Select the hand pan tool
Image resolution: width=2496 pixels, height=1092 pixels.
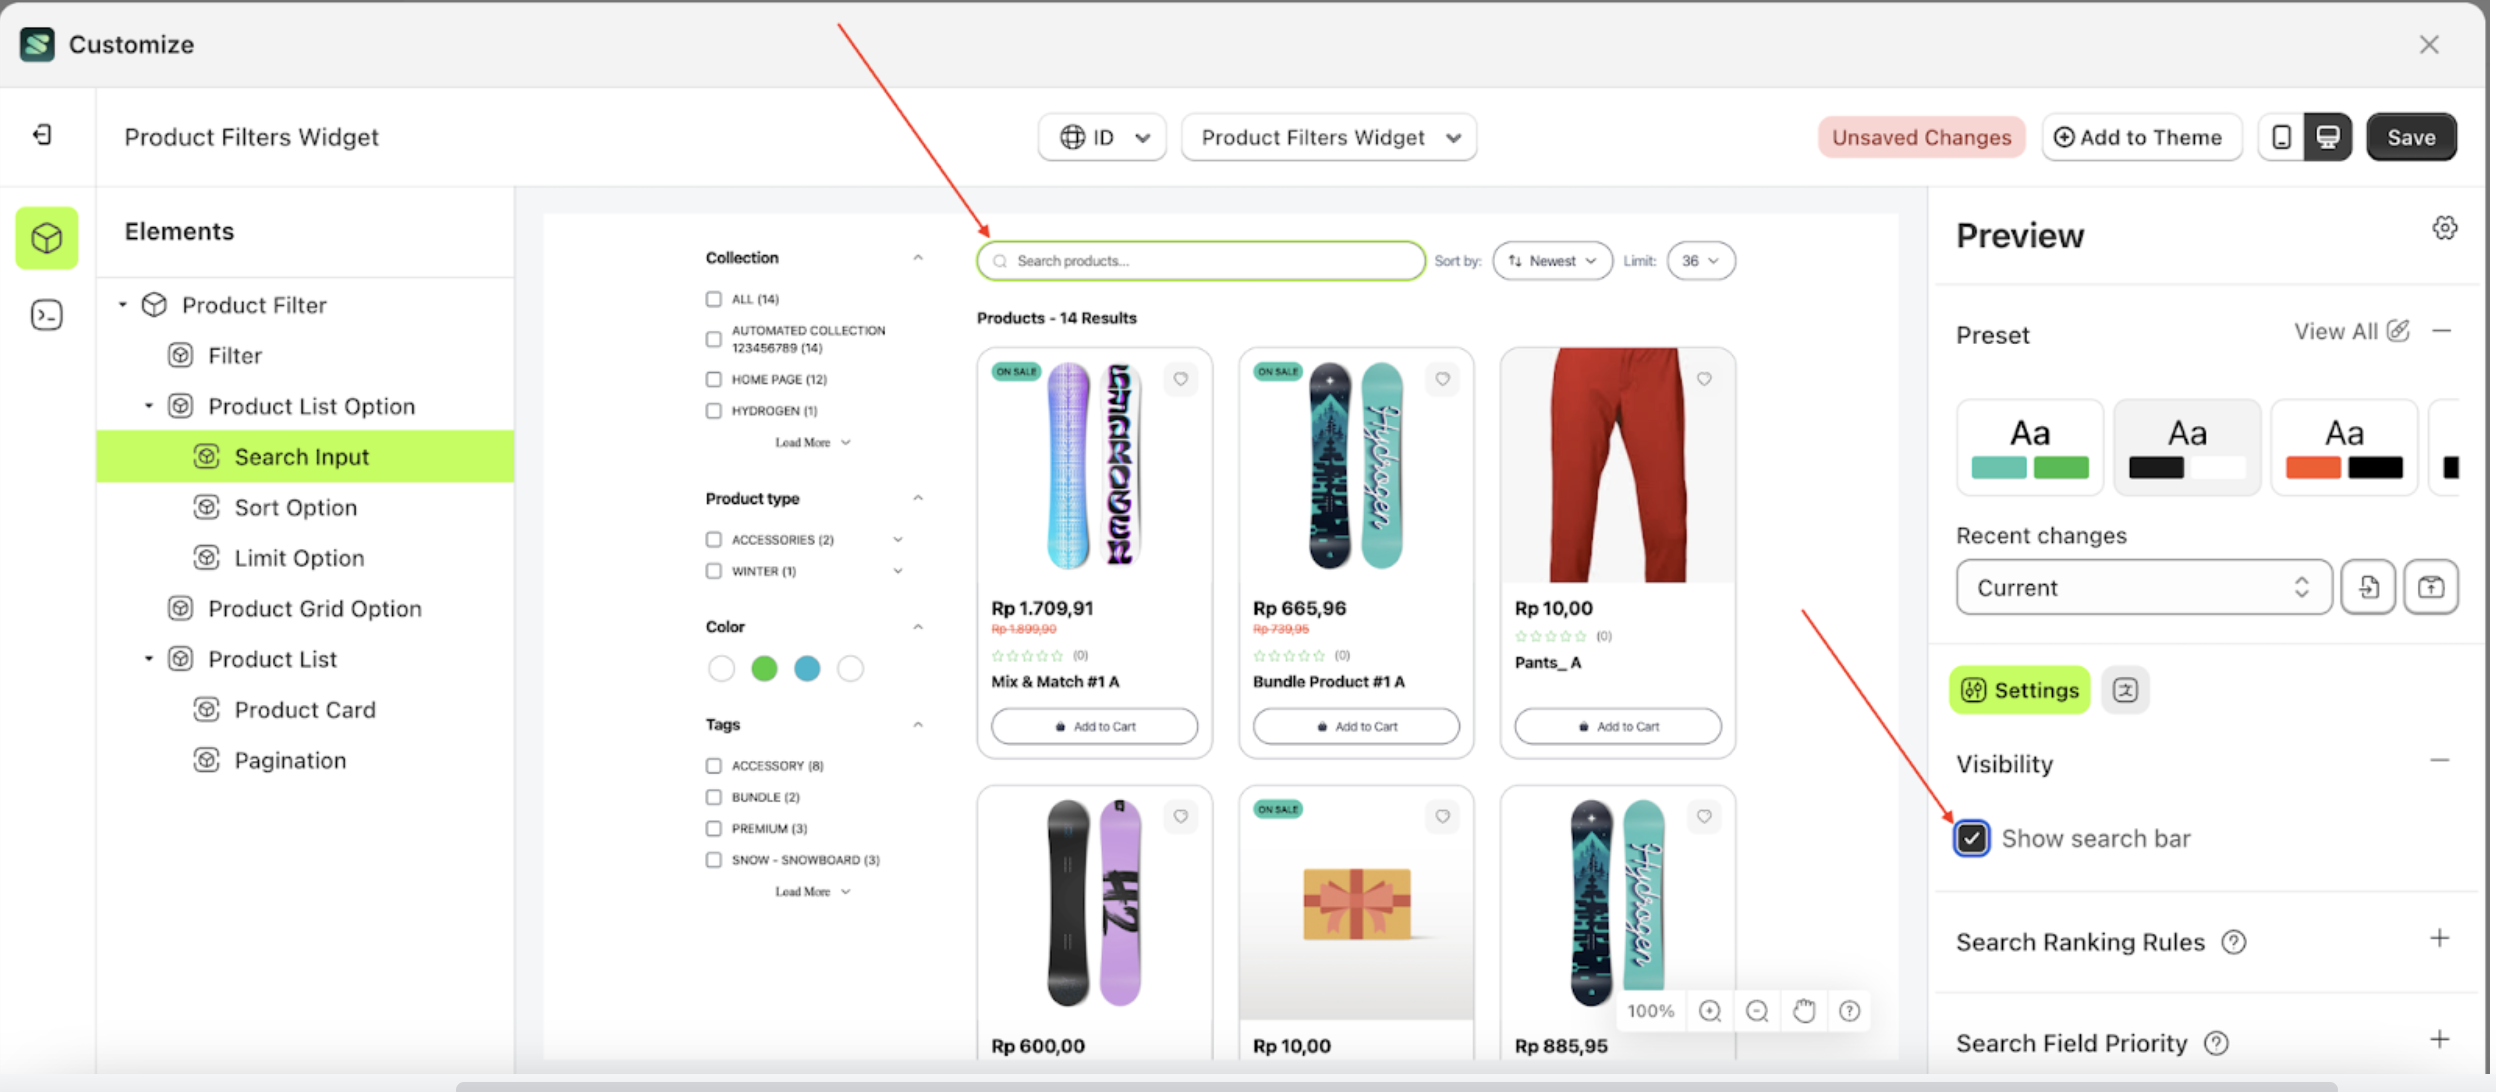1803,1011
